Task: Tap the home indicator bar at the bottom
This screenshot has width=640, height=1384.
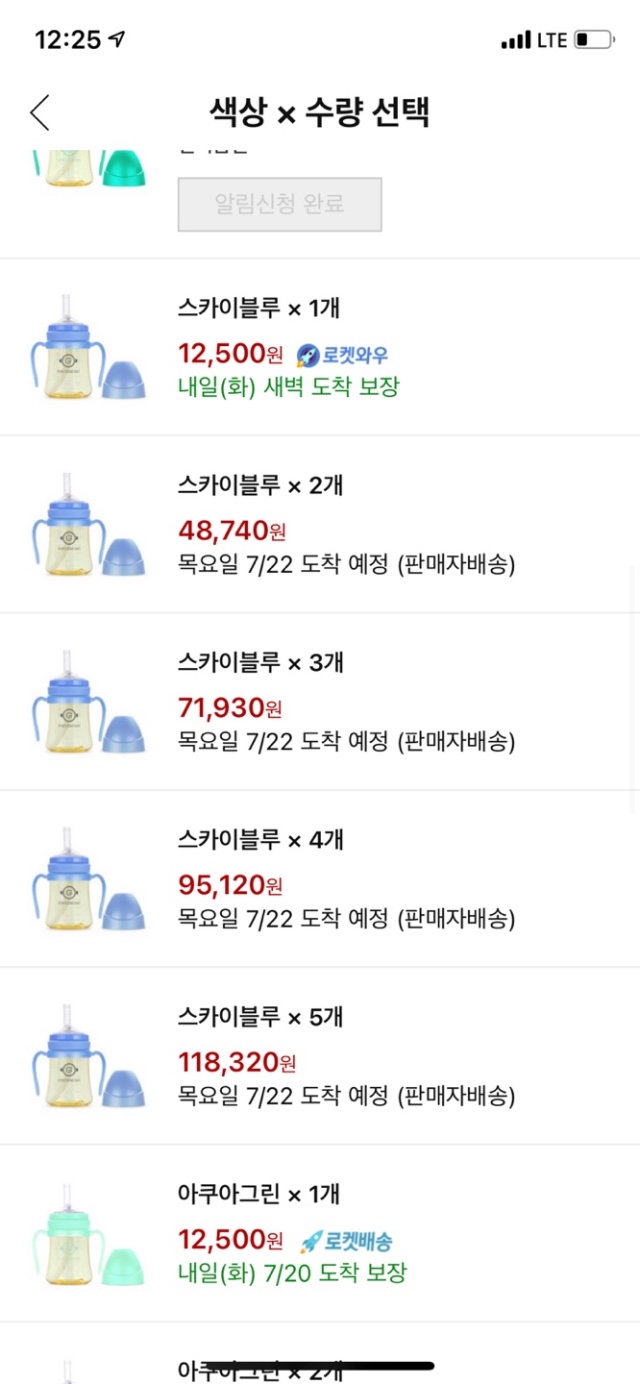Action: coord(320,1364)
